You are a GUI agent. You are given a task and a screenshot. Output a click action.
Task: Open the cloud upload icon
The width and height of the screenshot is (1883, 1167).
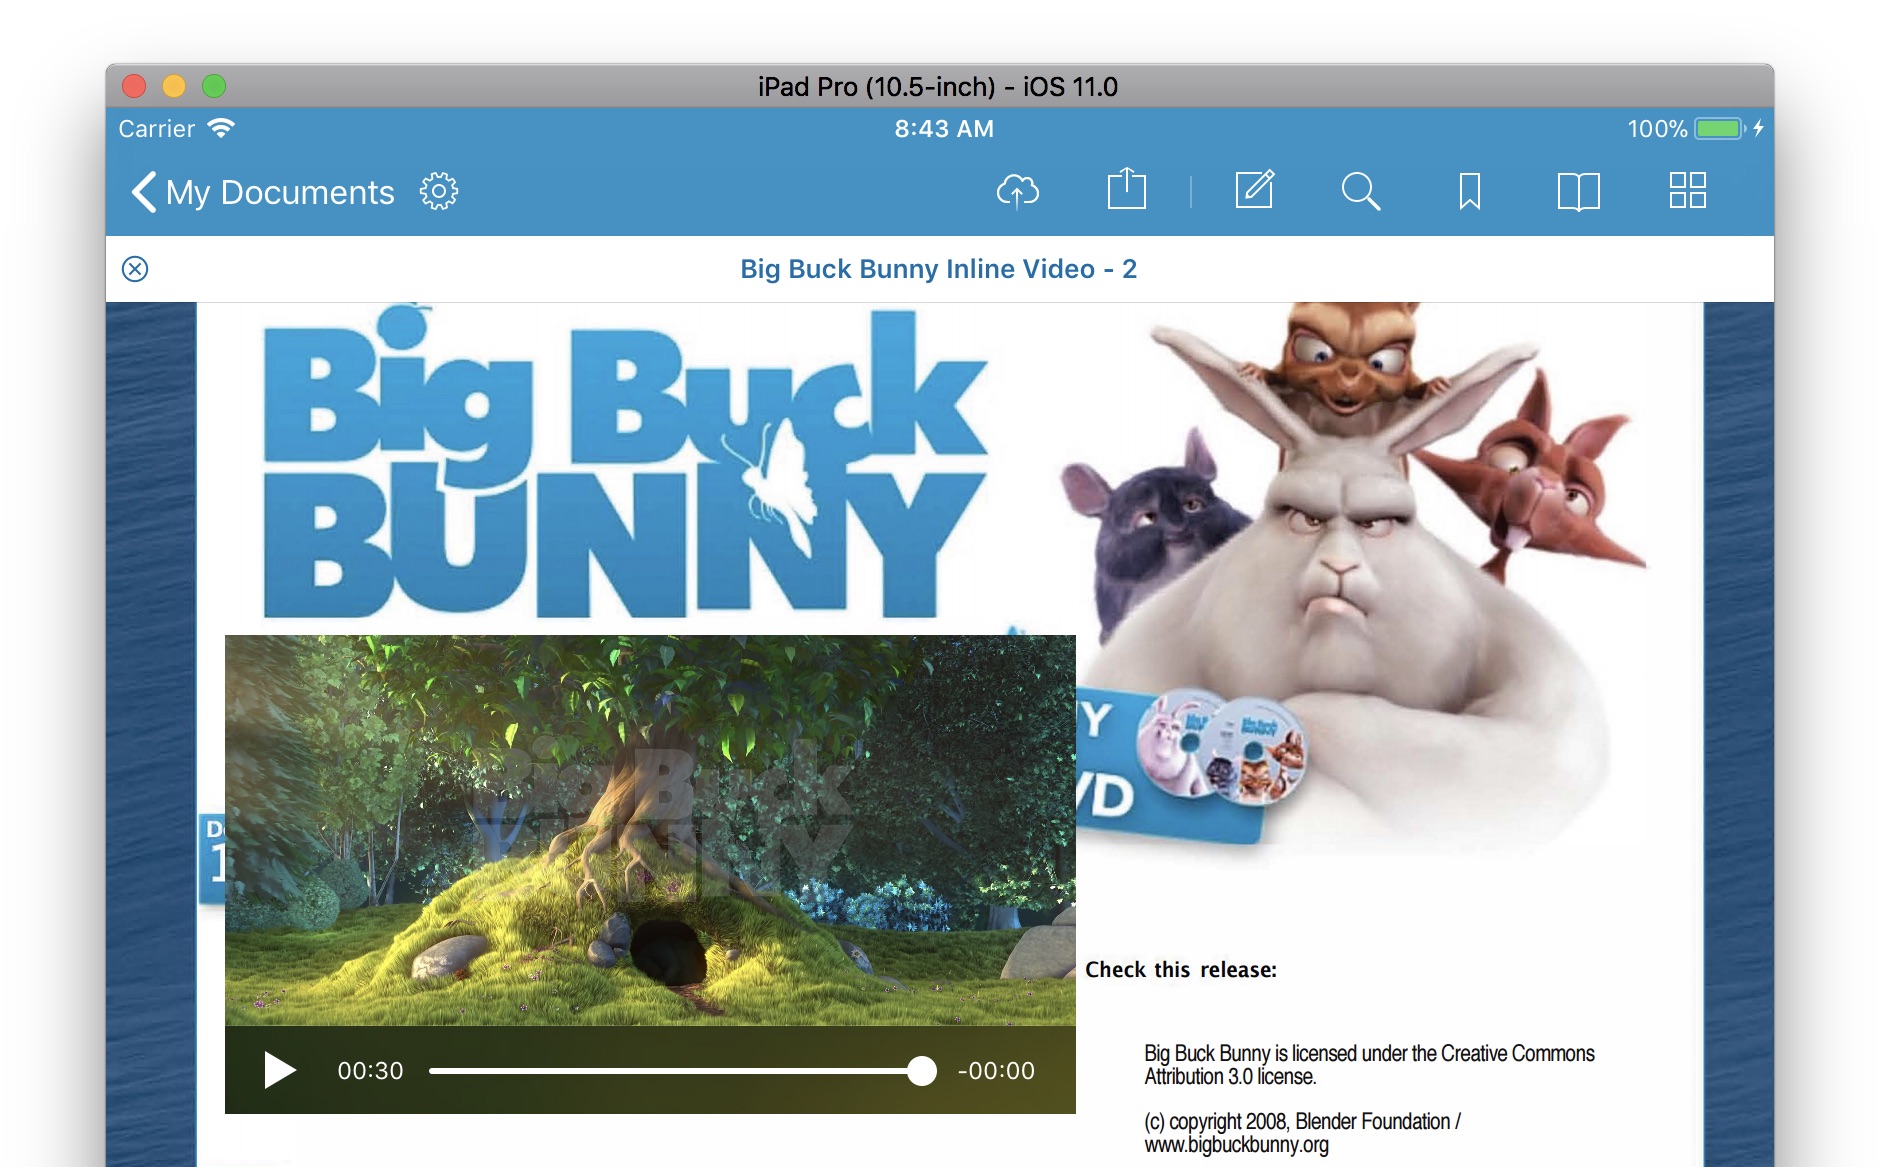click(x=1017, y=190)
